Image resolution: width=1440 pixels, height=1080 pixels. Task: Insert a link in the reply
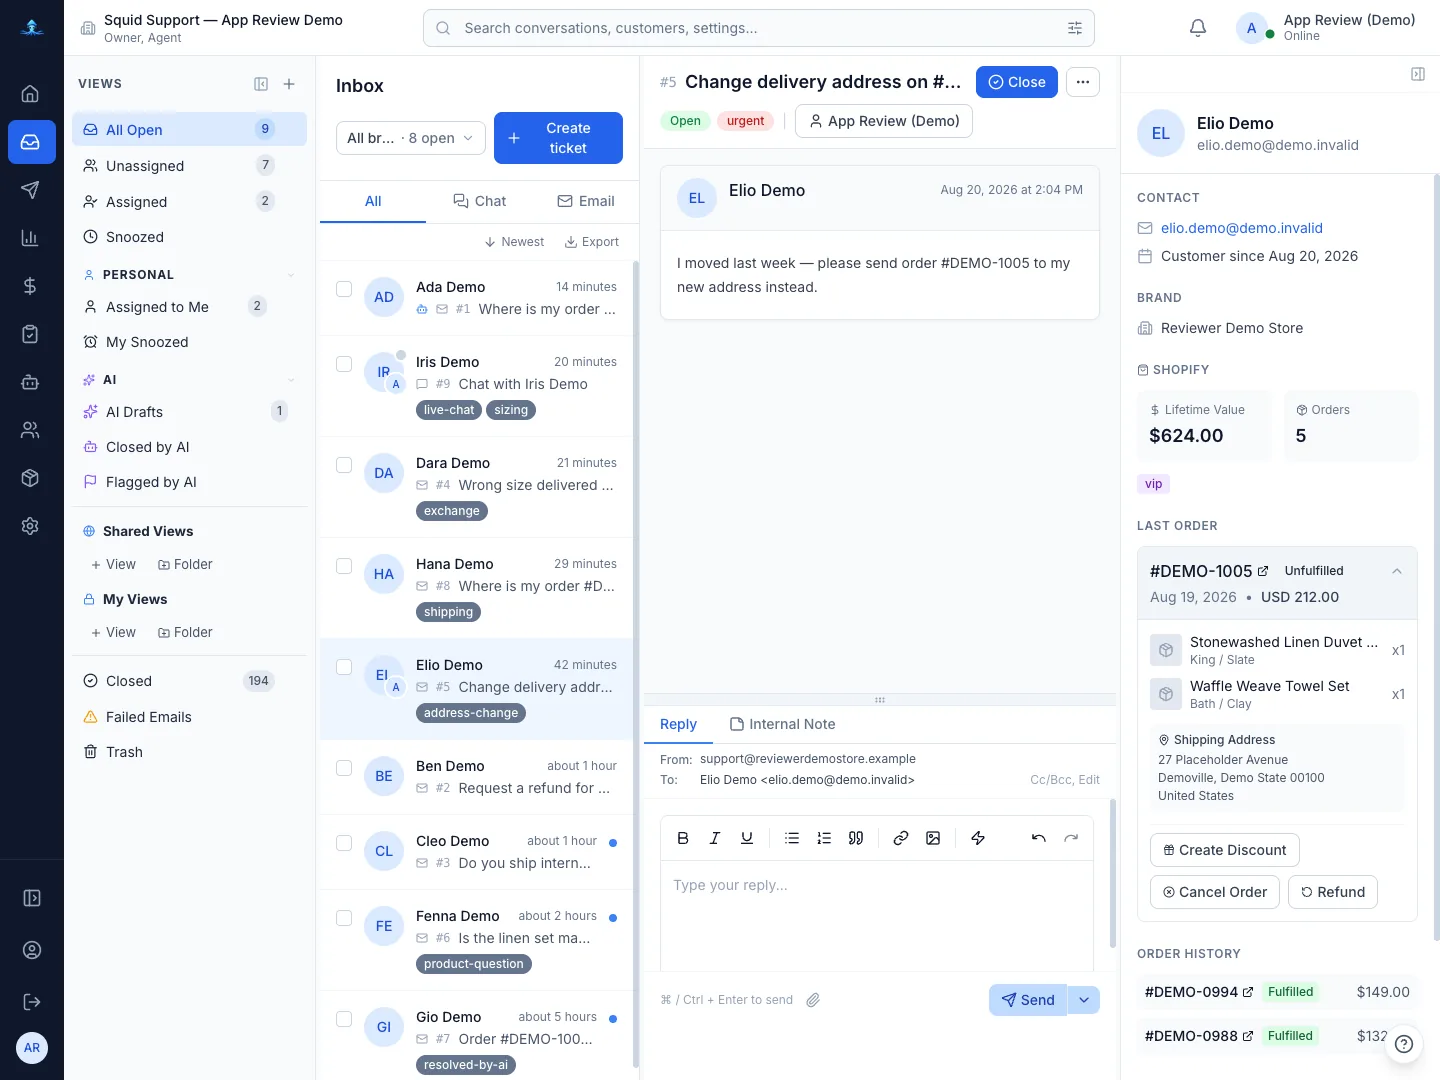(901, 838)
